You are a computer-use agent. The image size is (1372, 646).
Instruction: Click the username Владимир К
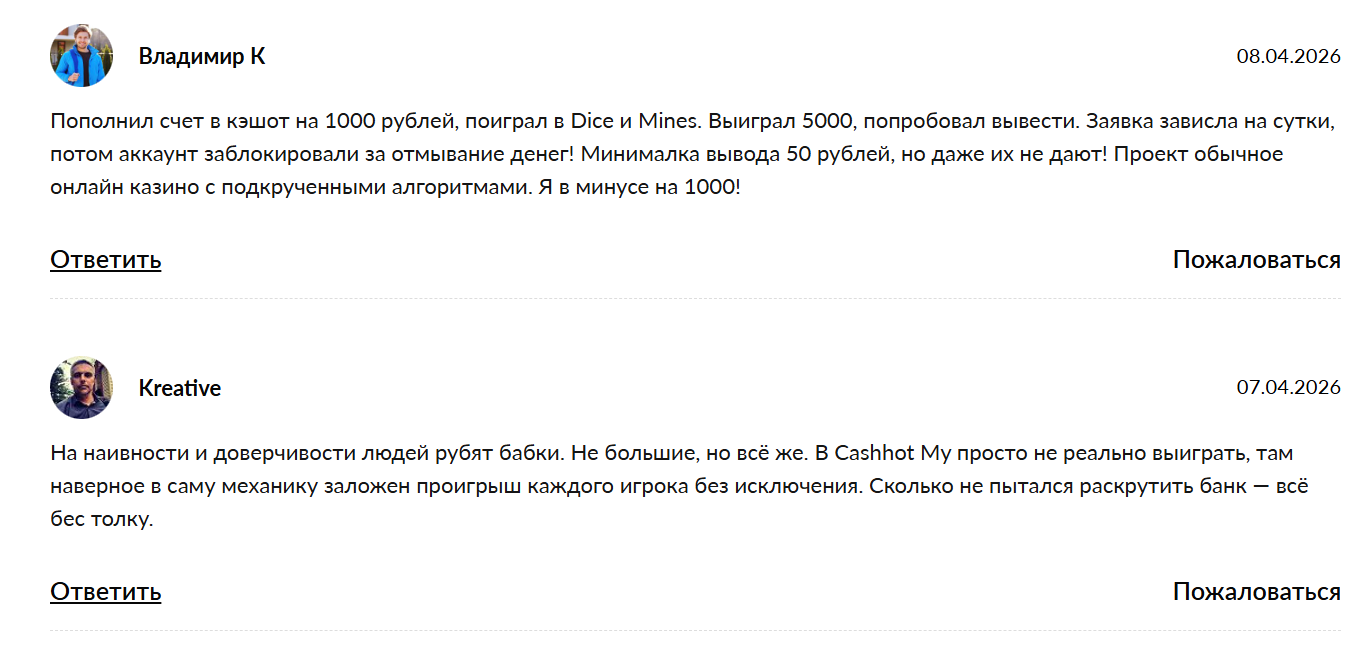(201, 55)
